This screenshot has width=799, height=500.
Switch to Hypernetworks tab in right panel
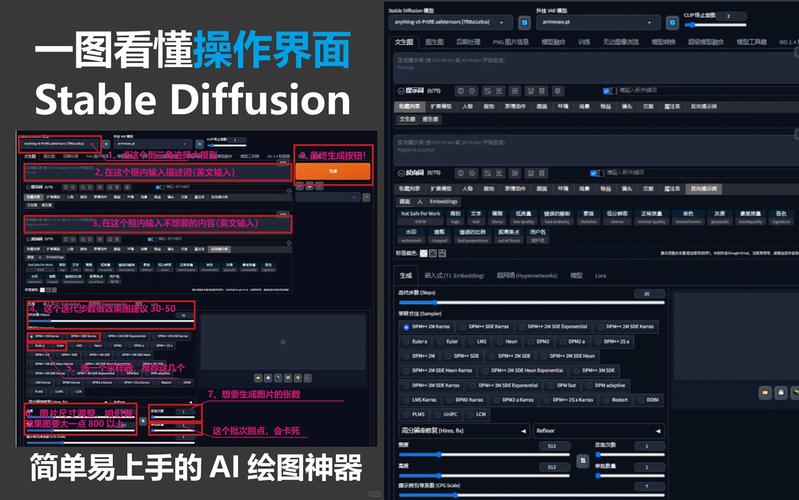coord(527,276)
